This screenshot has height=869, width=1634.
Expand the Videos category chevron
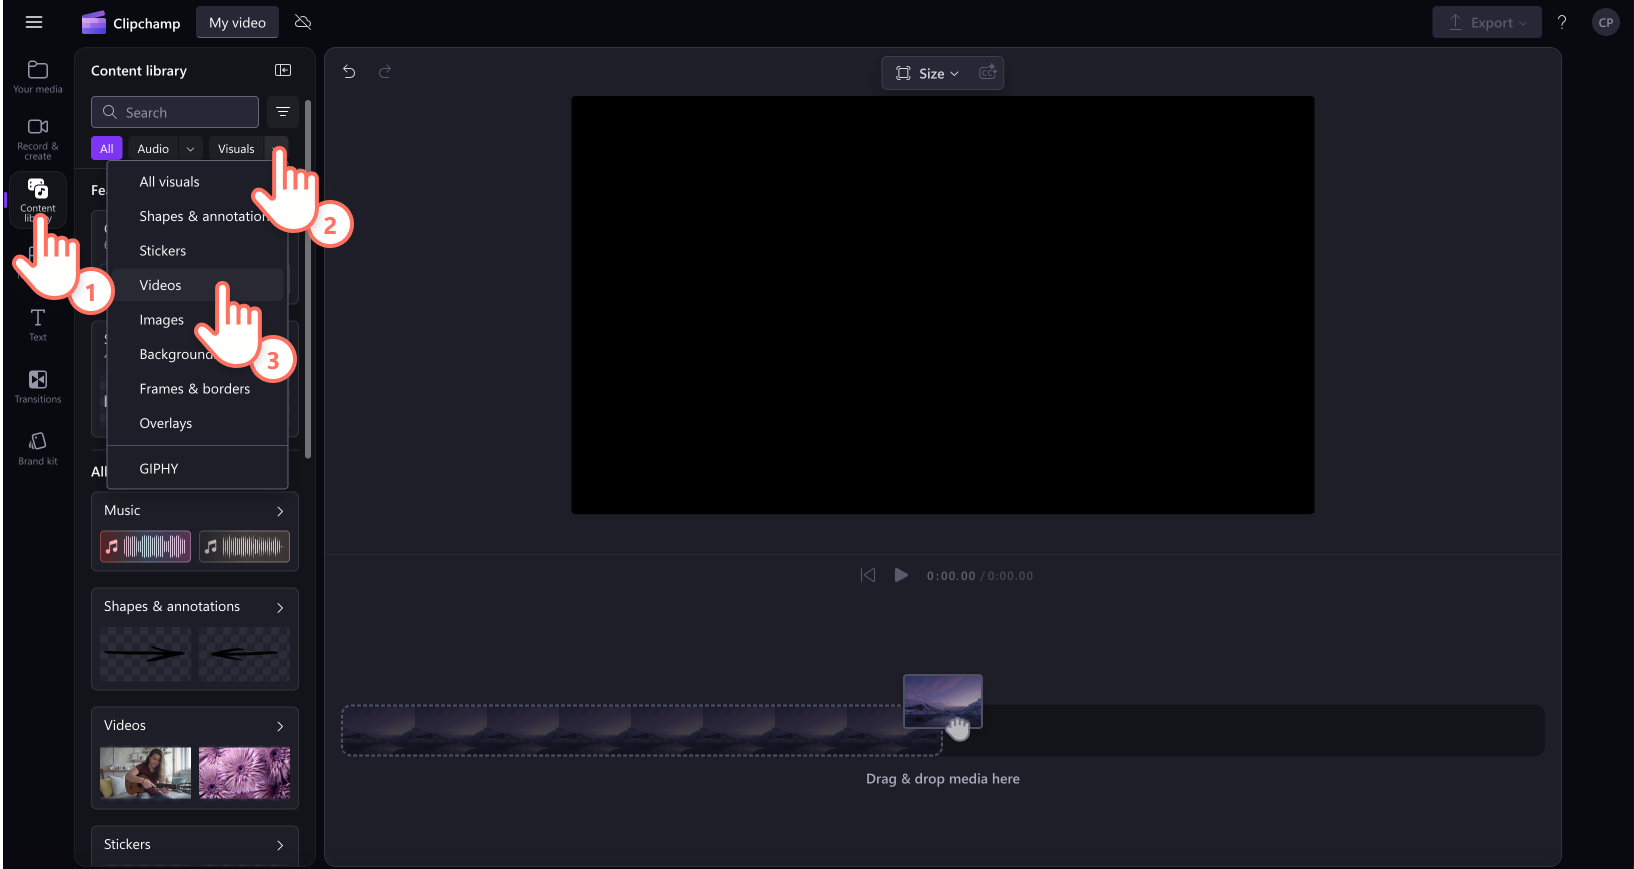[280, 726]
